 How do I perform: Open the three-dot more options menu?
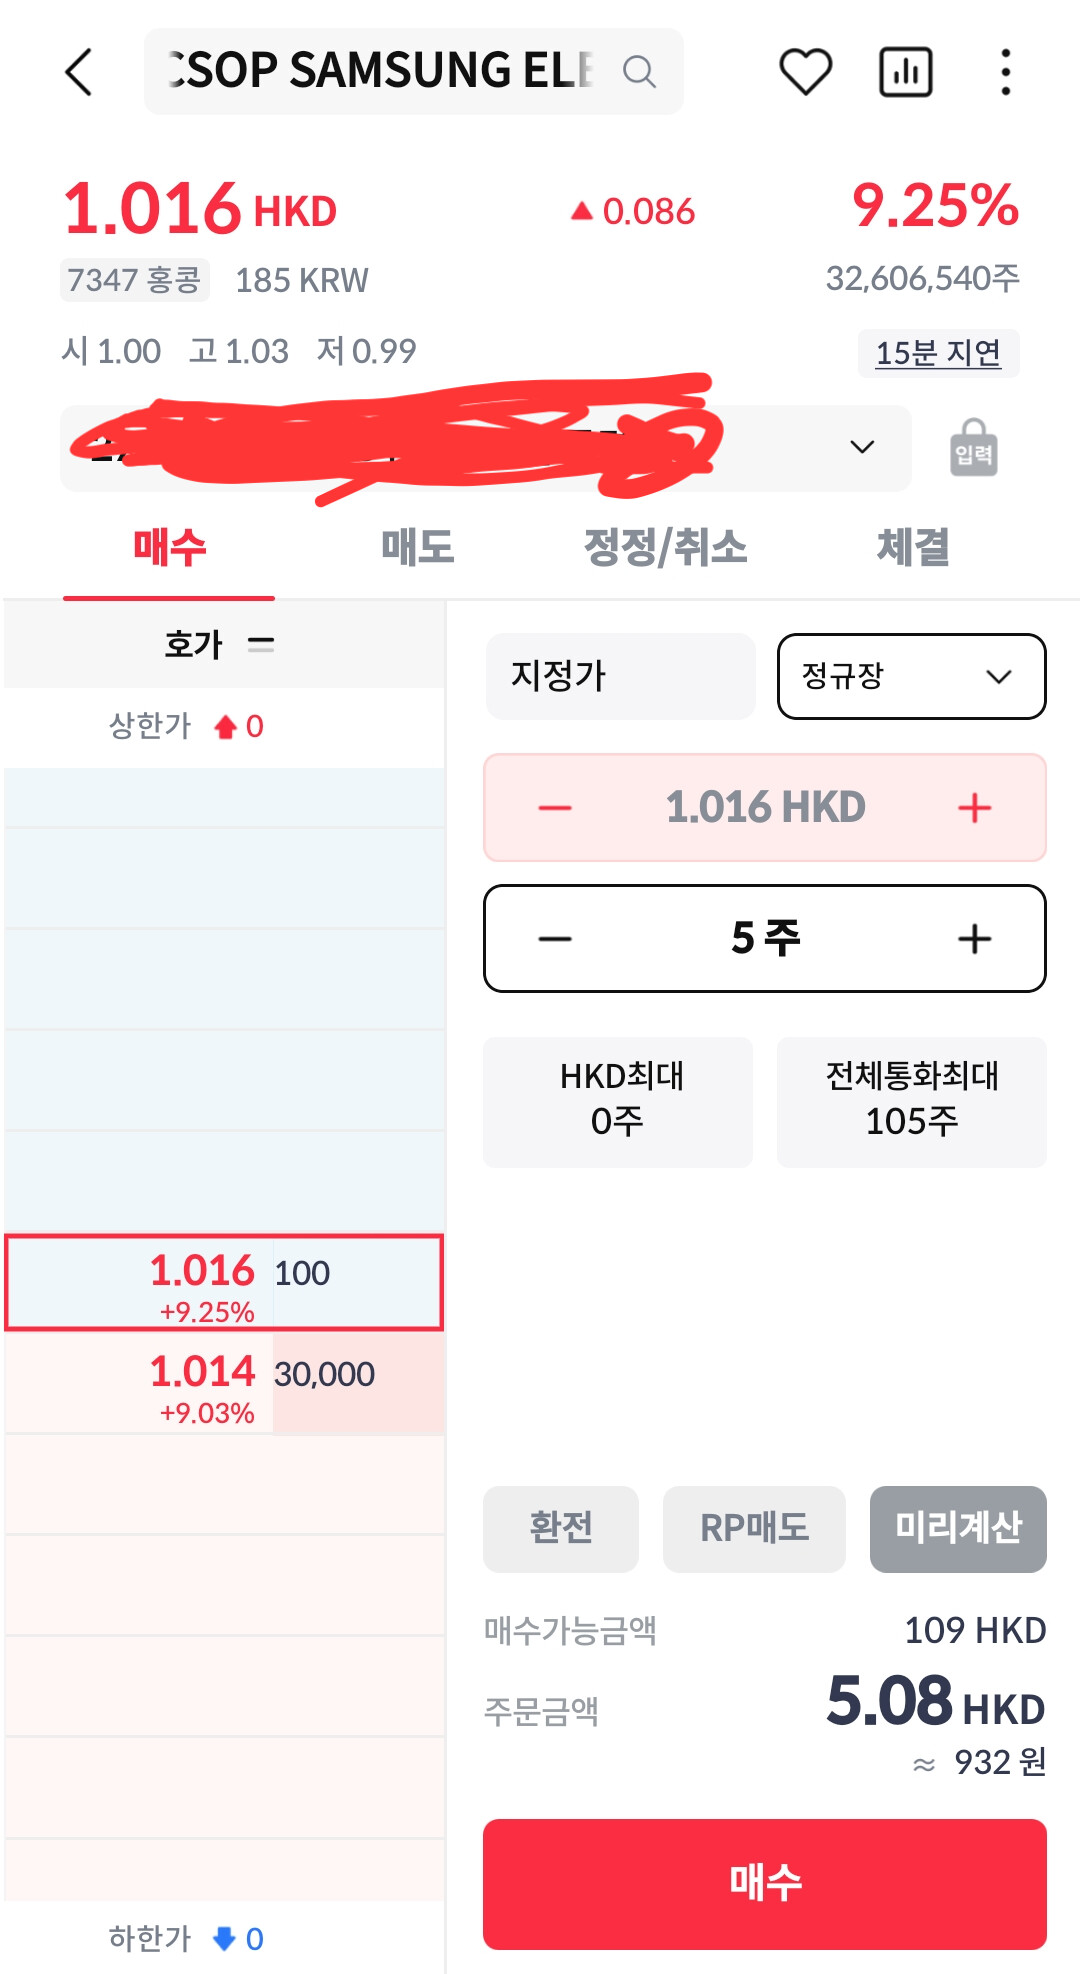1006,72
